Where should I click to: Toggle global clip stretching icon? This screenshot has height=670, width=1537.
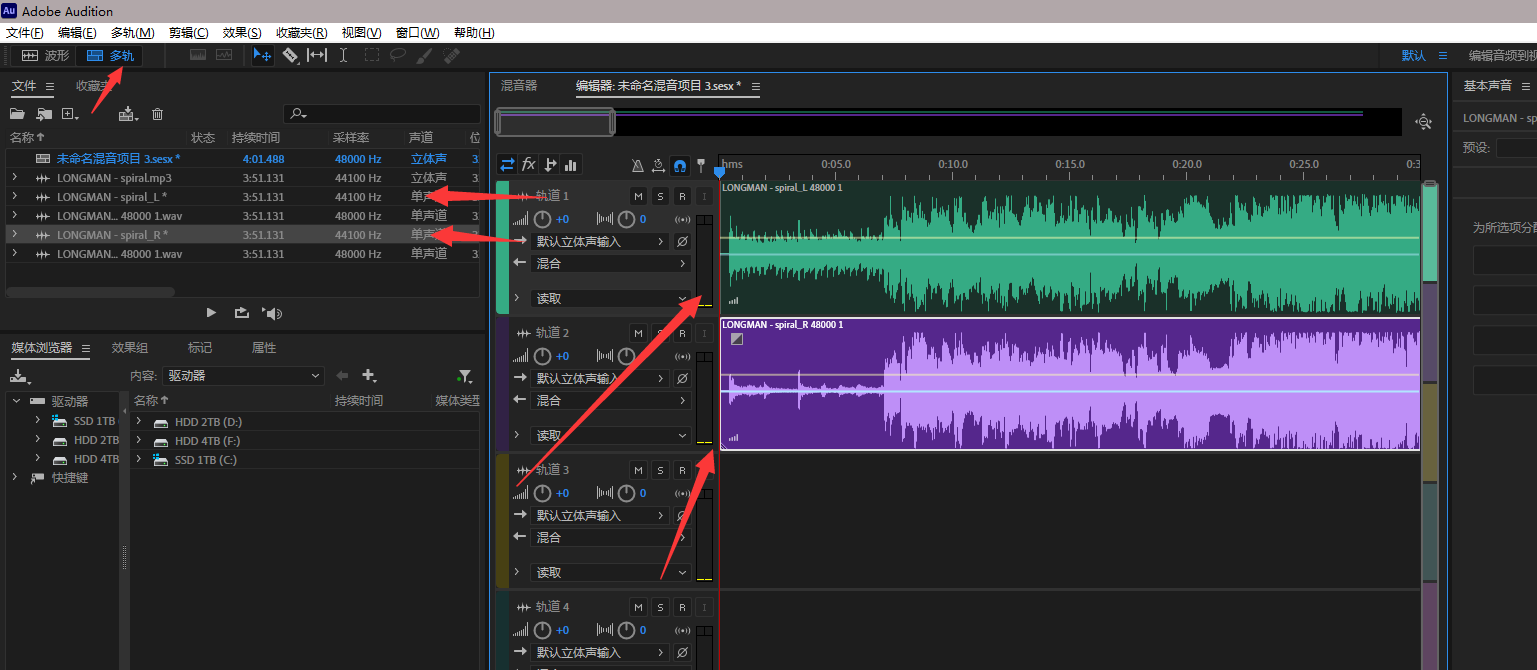(x=659, y=165)
